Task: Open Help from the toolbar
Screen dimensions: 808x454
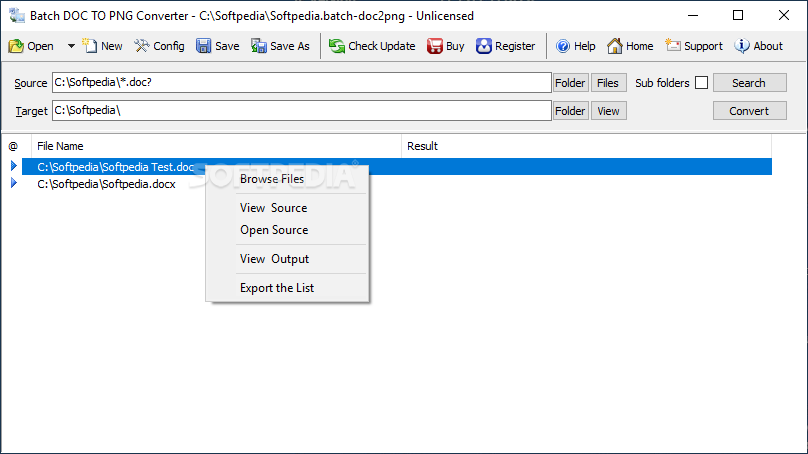Action: click(576, 46)
